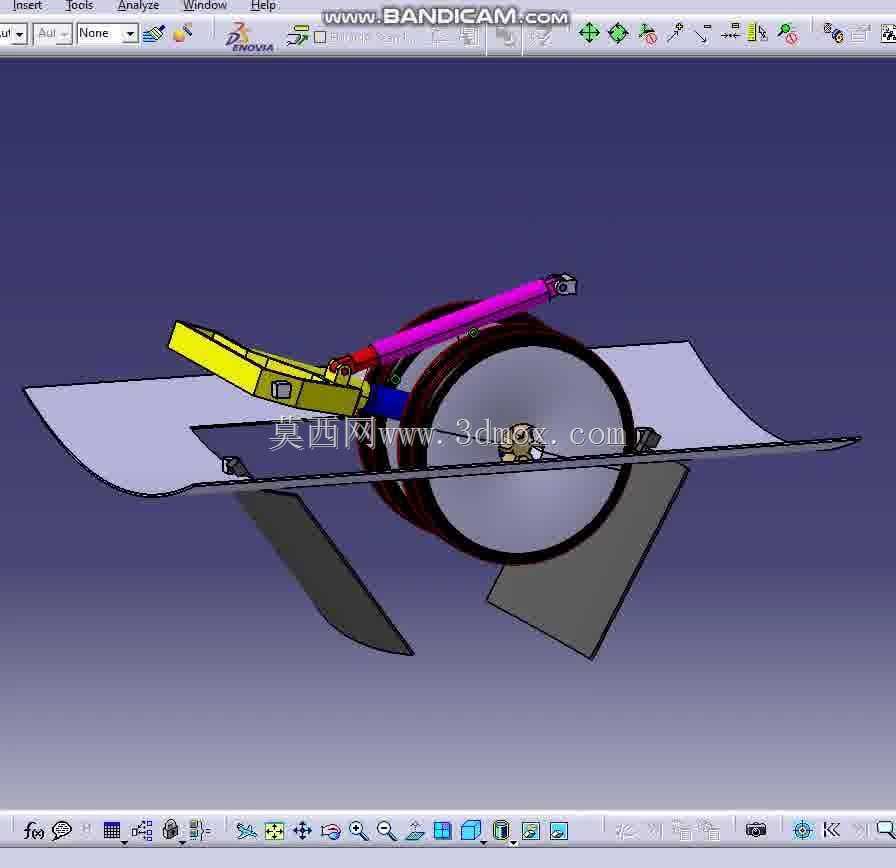
Task: Expand the leftmost cut-off dropdown arrow
Action: pyautogui.click(x=20, y=34)
